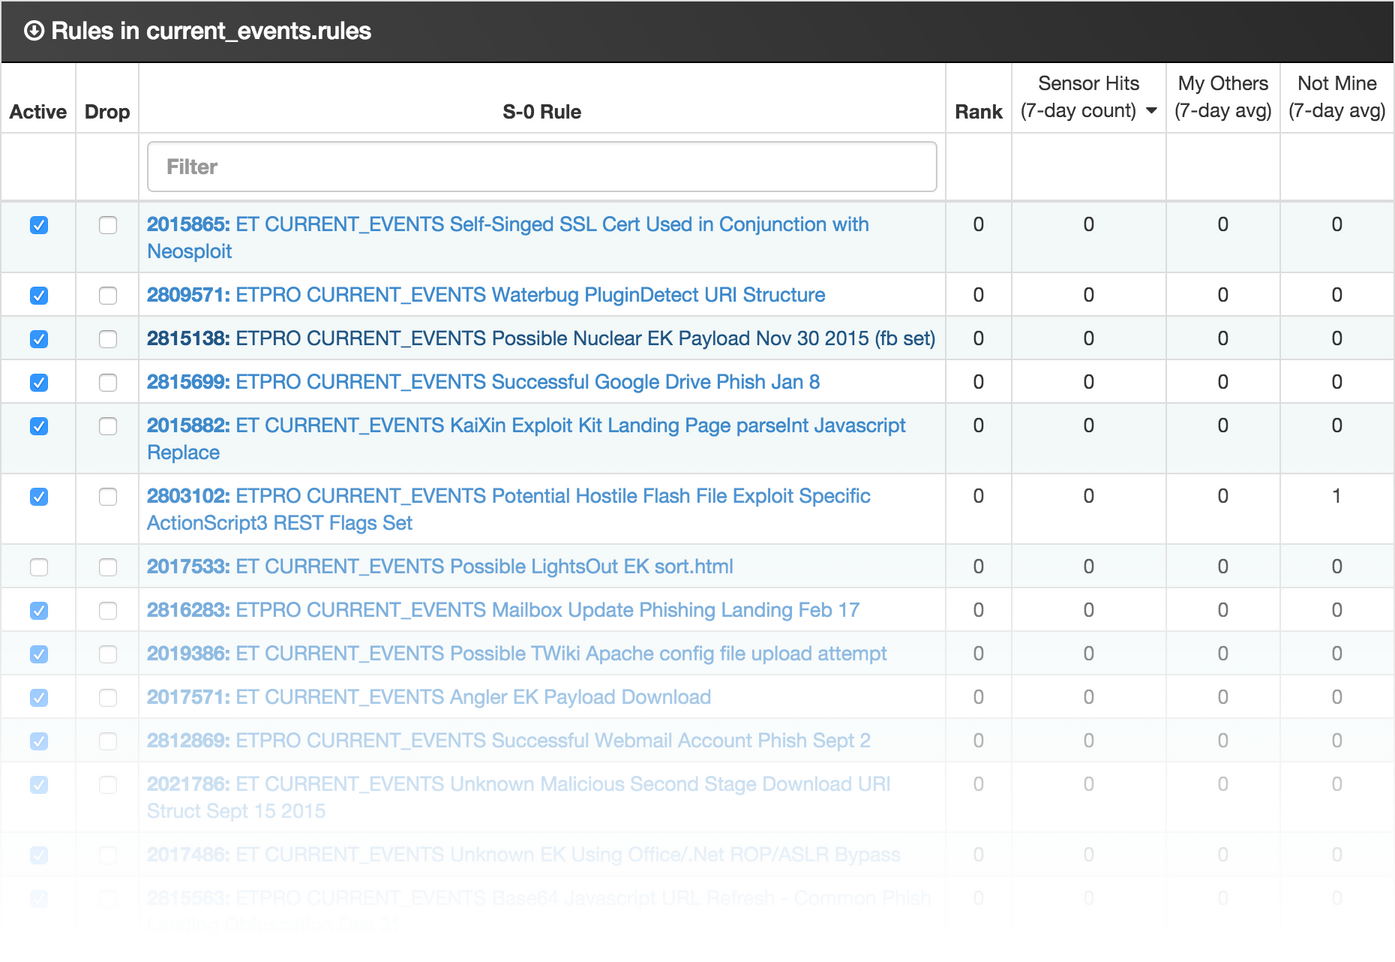Check the Drop box for rule 2815699
Viewport: 1395px width, 962px height.
coord(107,381)
